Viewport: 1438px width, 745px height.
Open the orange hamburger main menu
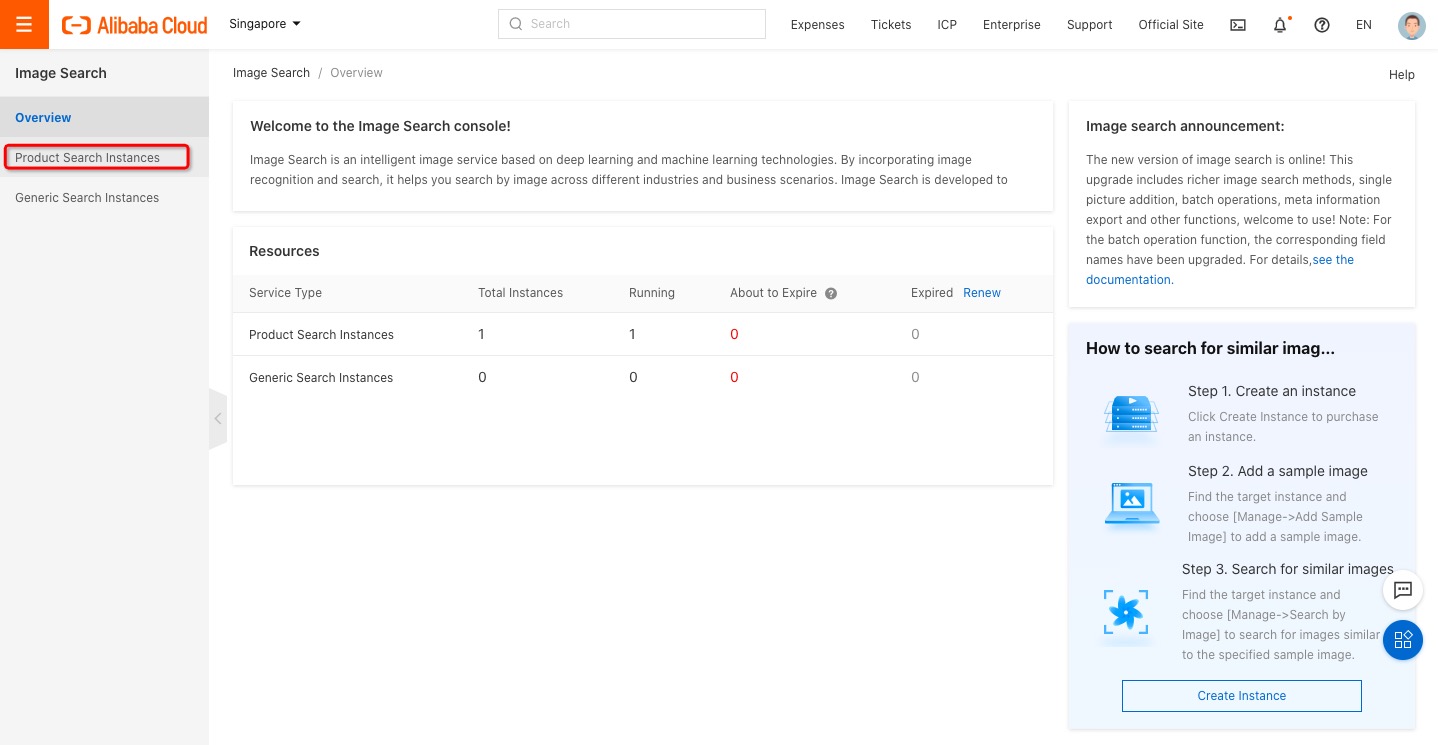pos(24,24)
